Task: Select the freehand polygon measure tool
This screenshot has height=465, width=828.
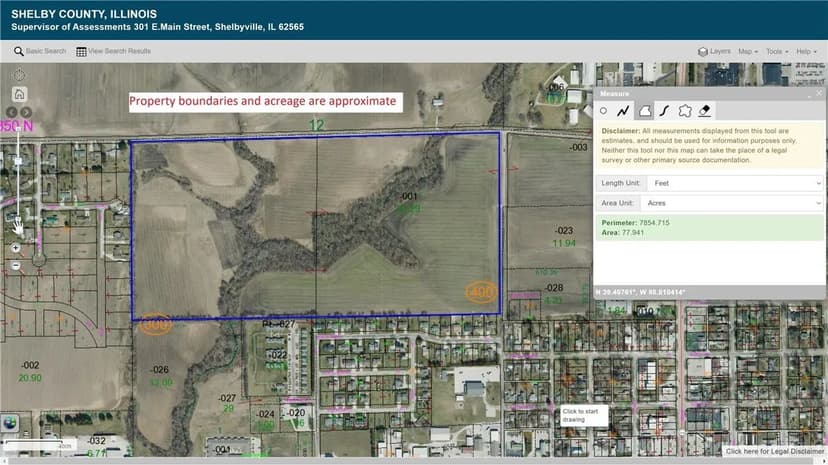Action: [685, 111]
